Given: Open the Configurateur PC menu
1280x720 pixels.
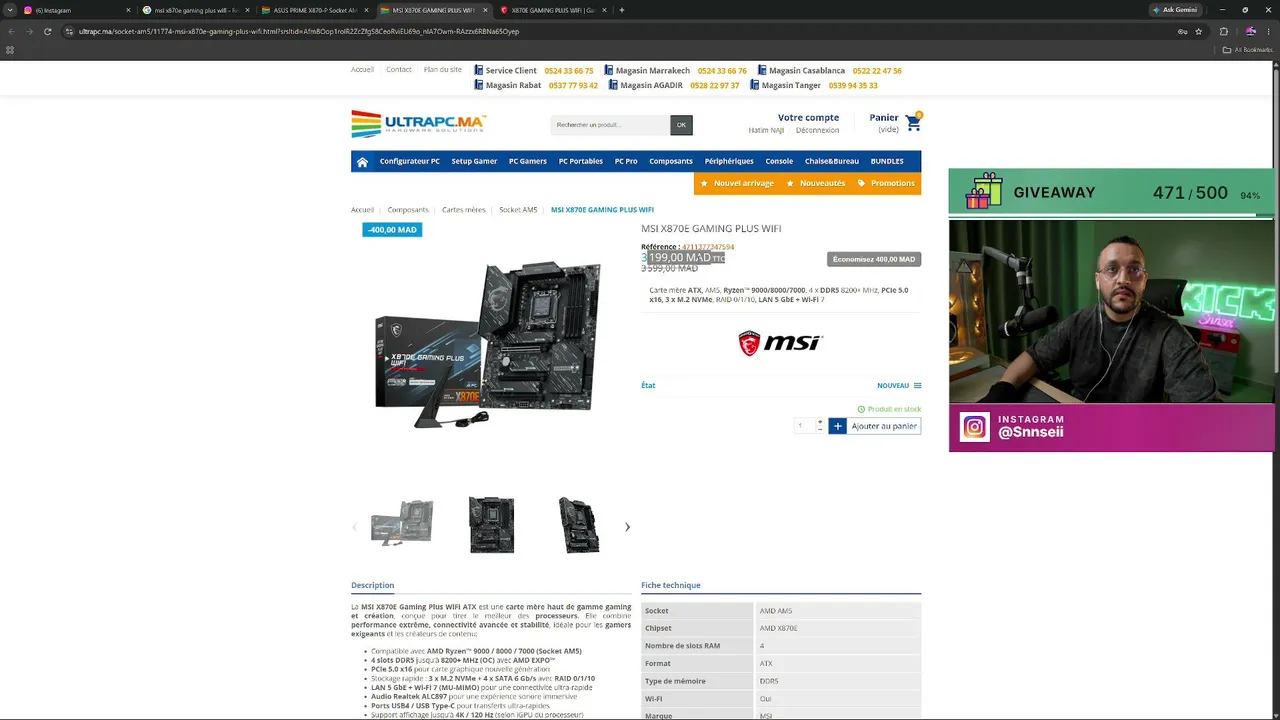Looking at the screenshot, I should (410, 161).
